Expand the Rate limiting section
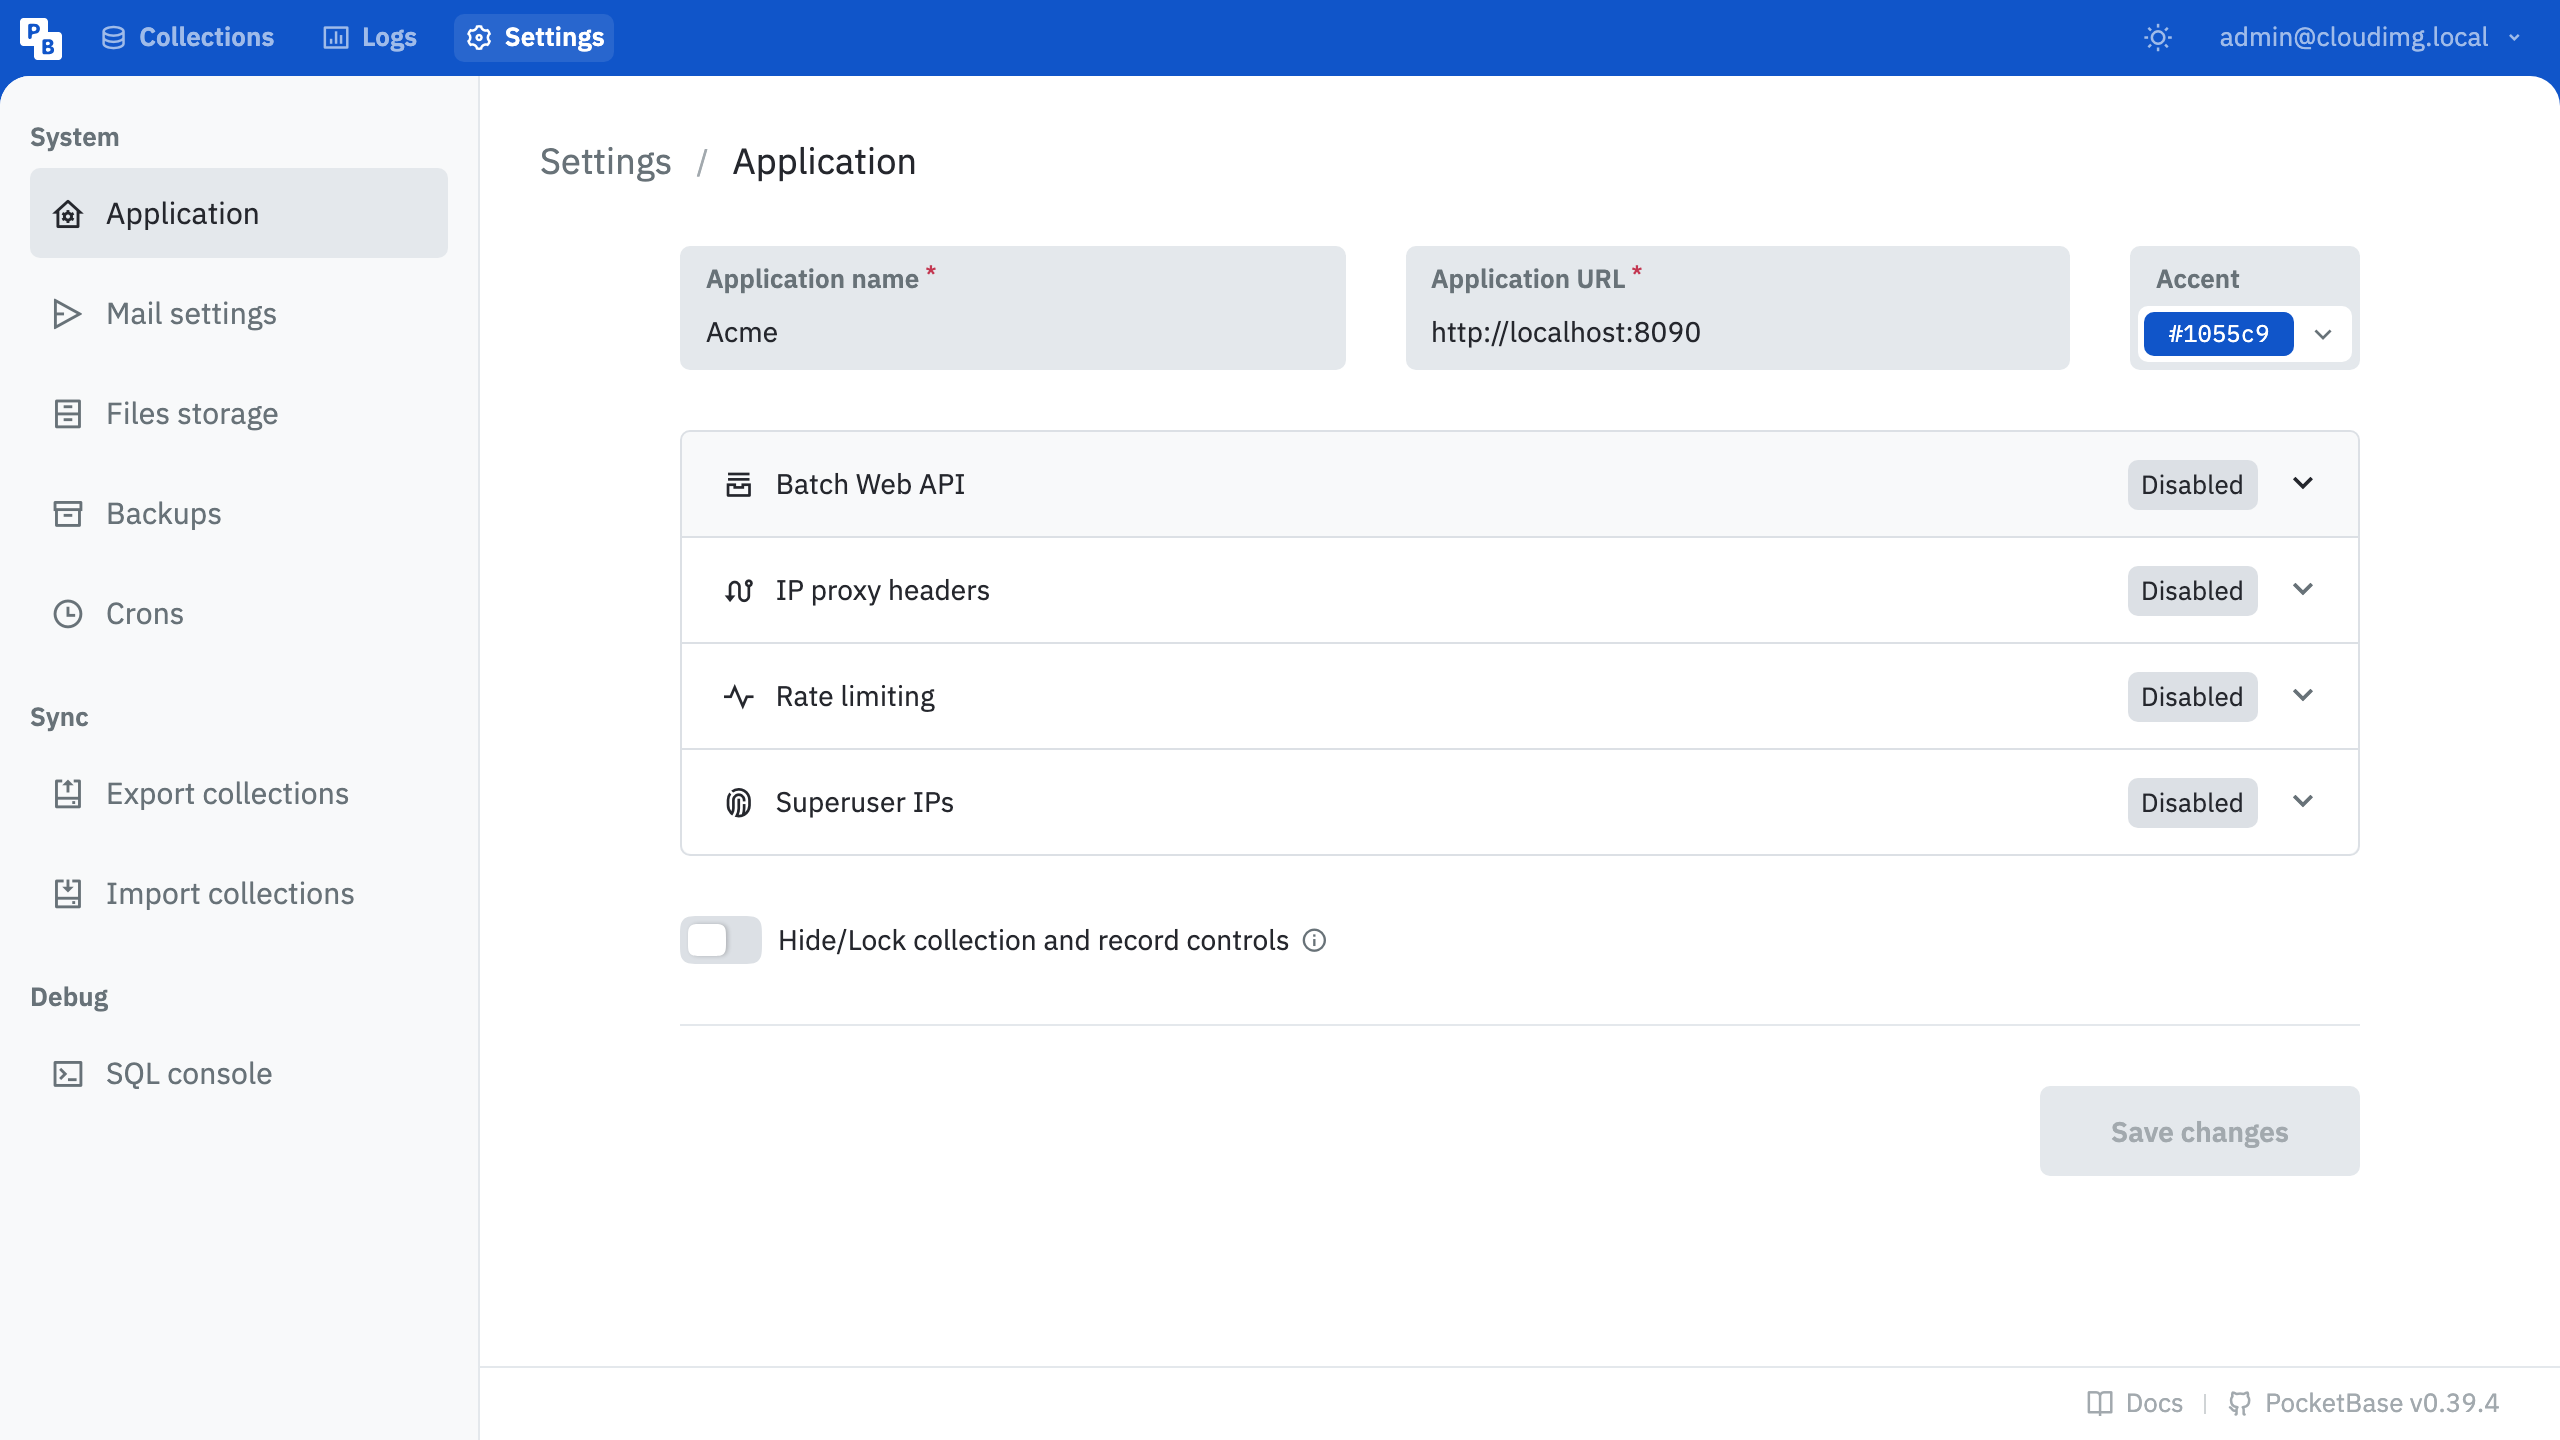Image resolution: width=2560 pixels, height=1440 pixels. click(x=2303, y=696)
